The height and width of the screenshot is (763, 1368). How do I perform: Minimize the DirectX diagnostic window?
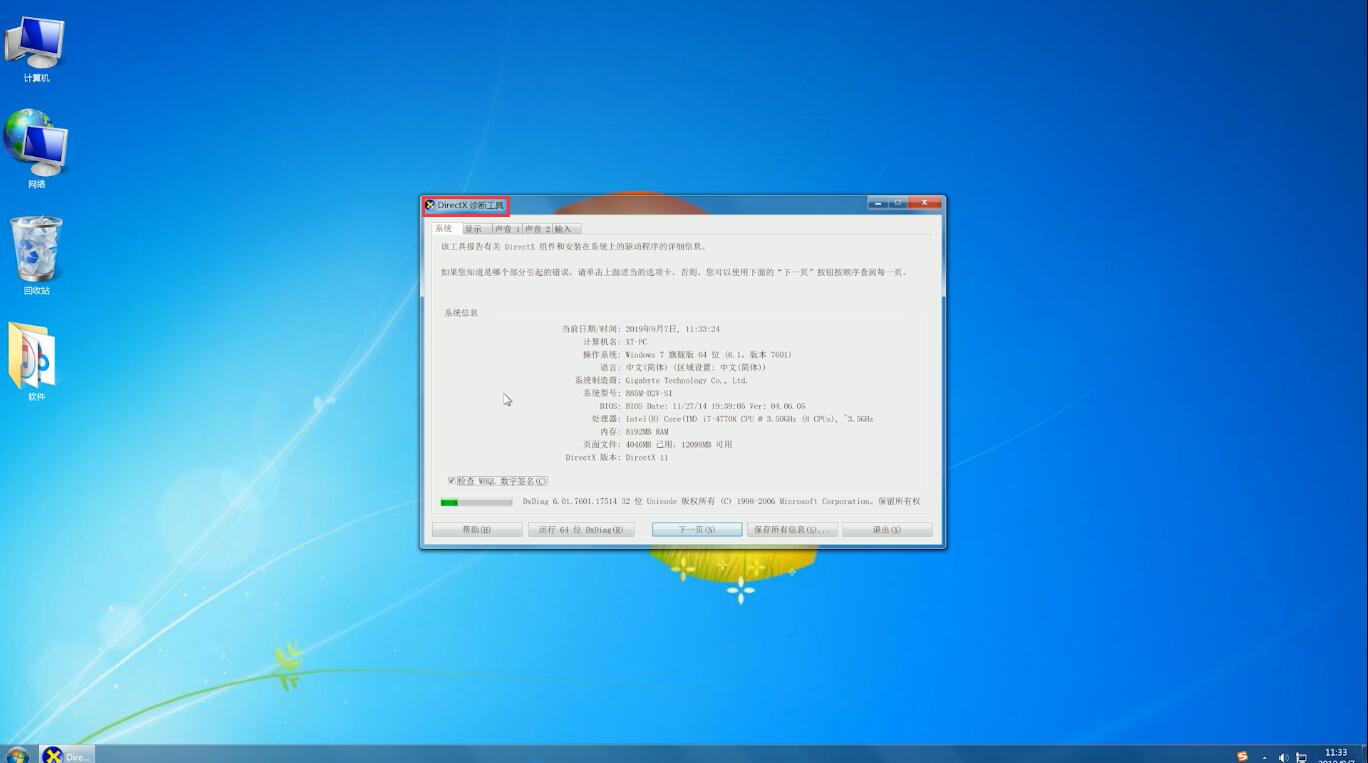tap(878, 203)
